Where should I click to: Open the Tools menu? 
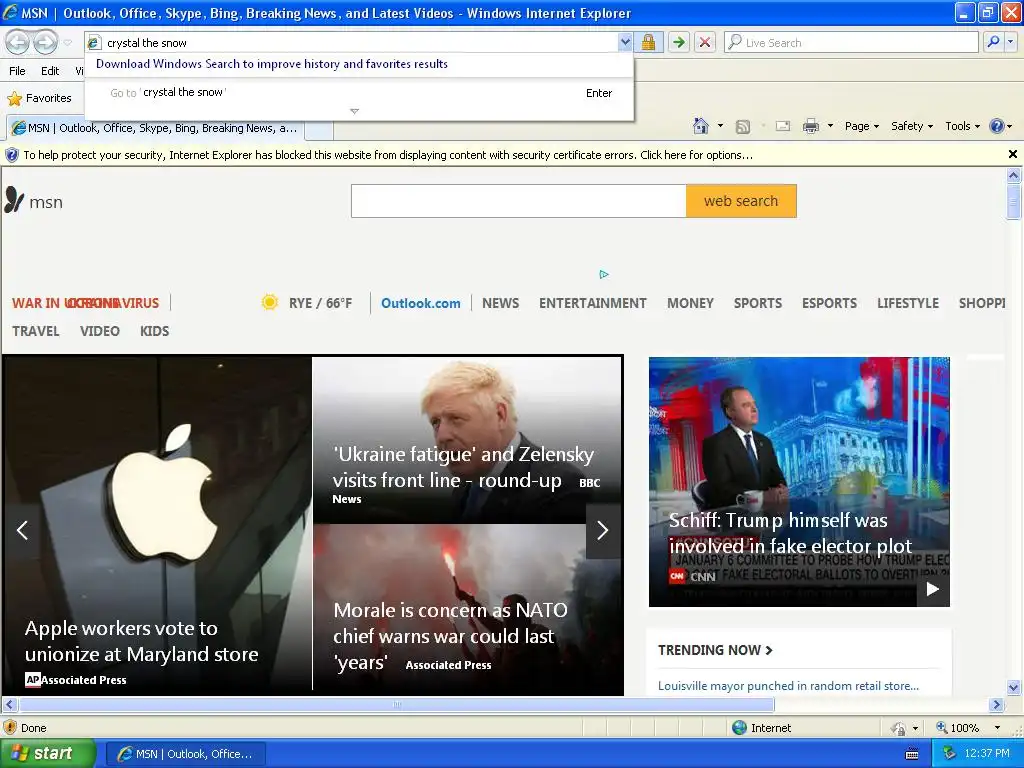(962, 126)
